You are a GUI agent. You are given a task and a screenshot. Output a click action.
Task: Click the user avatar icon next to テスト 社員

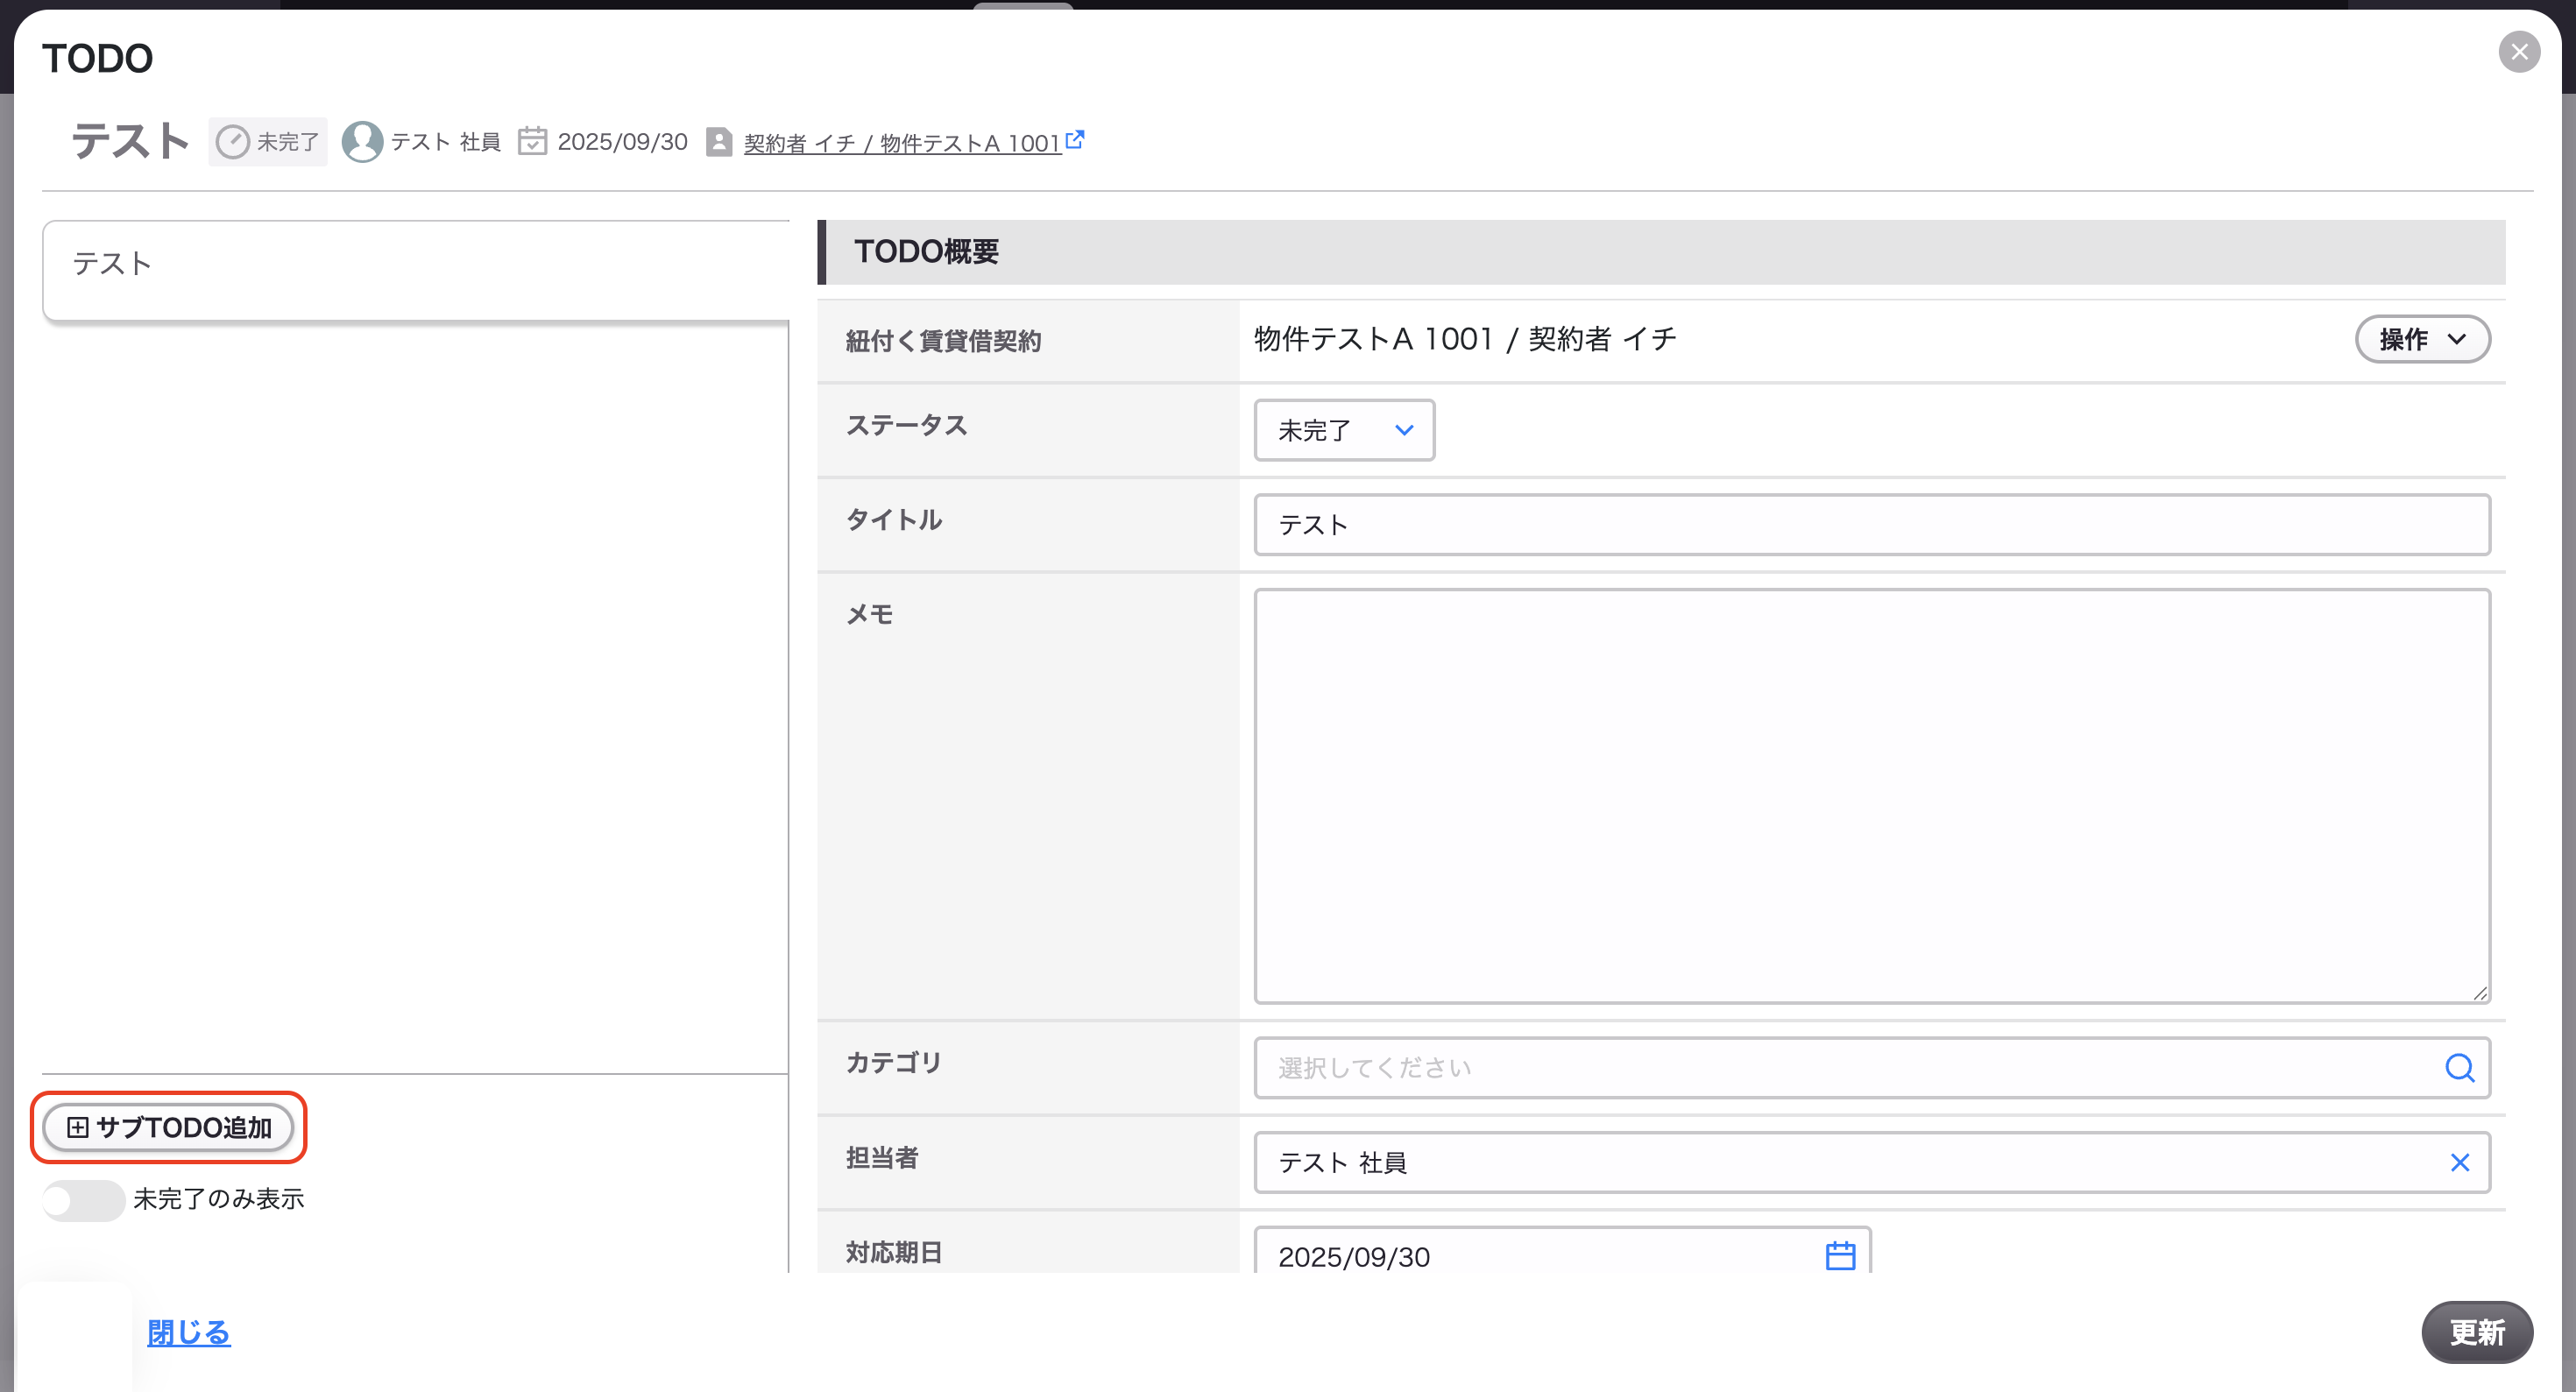362,142
